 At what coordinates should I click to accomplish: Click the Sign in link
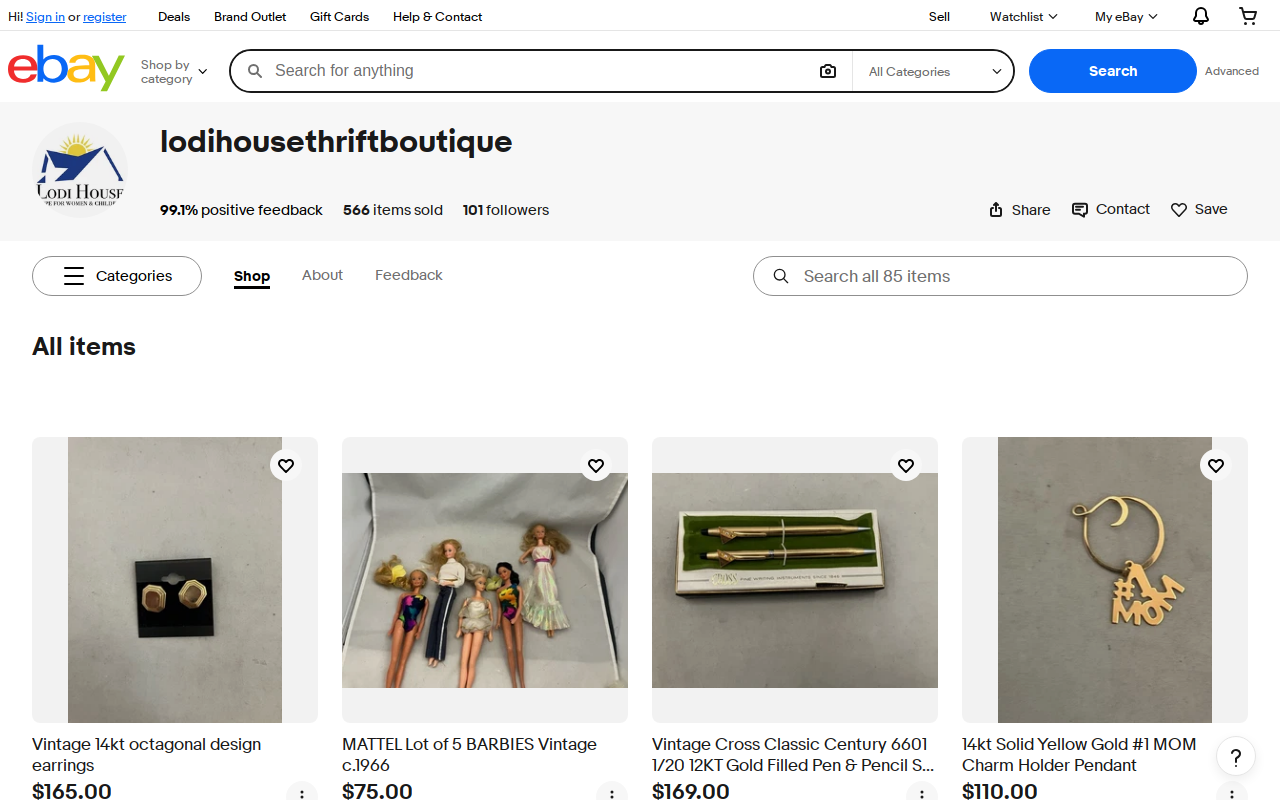[x=45, y=16]
